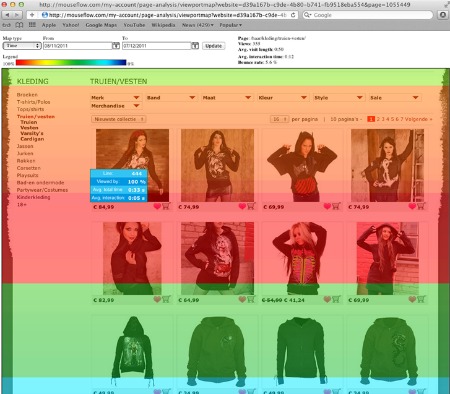Open the Popular bookmarks menu

[230, 25]
